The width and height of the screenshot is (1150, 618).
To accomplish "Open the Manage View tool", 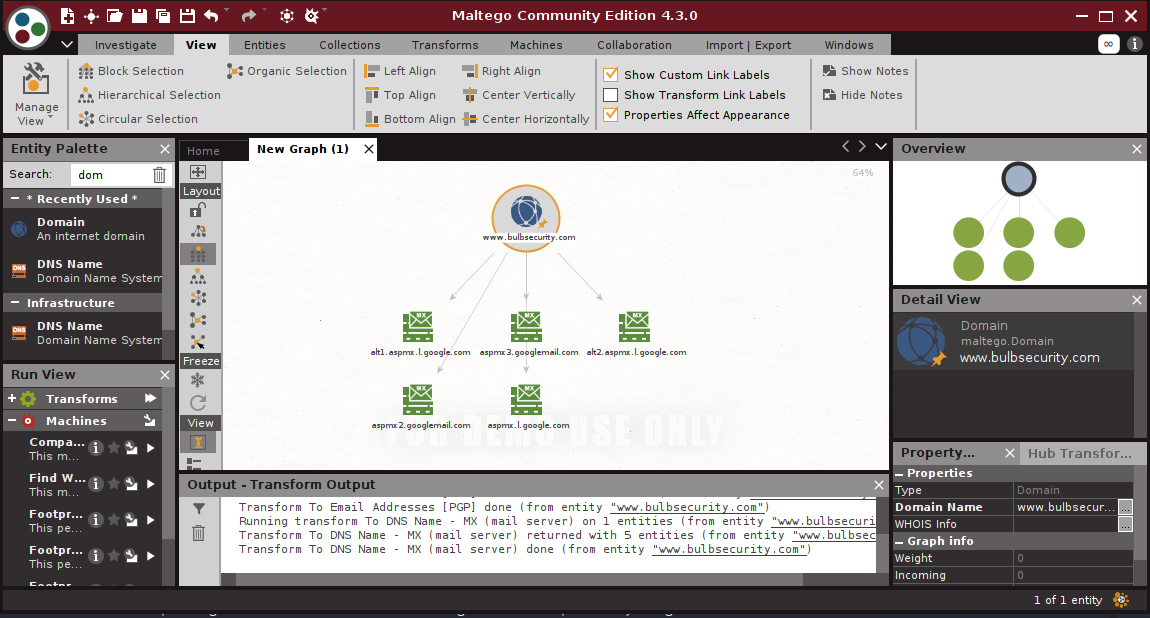I will (36, 95).
